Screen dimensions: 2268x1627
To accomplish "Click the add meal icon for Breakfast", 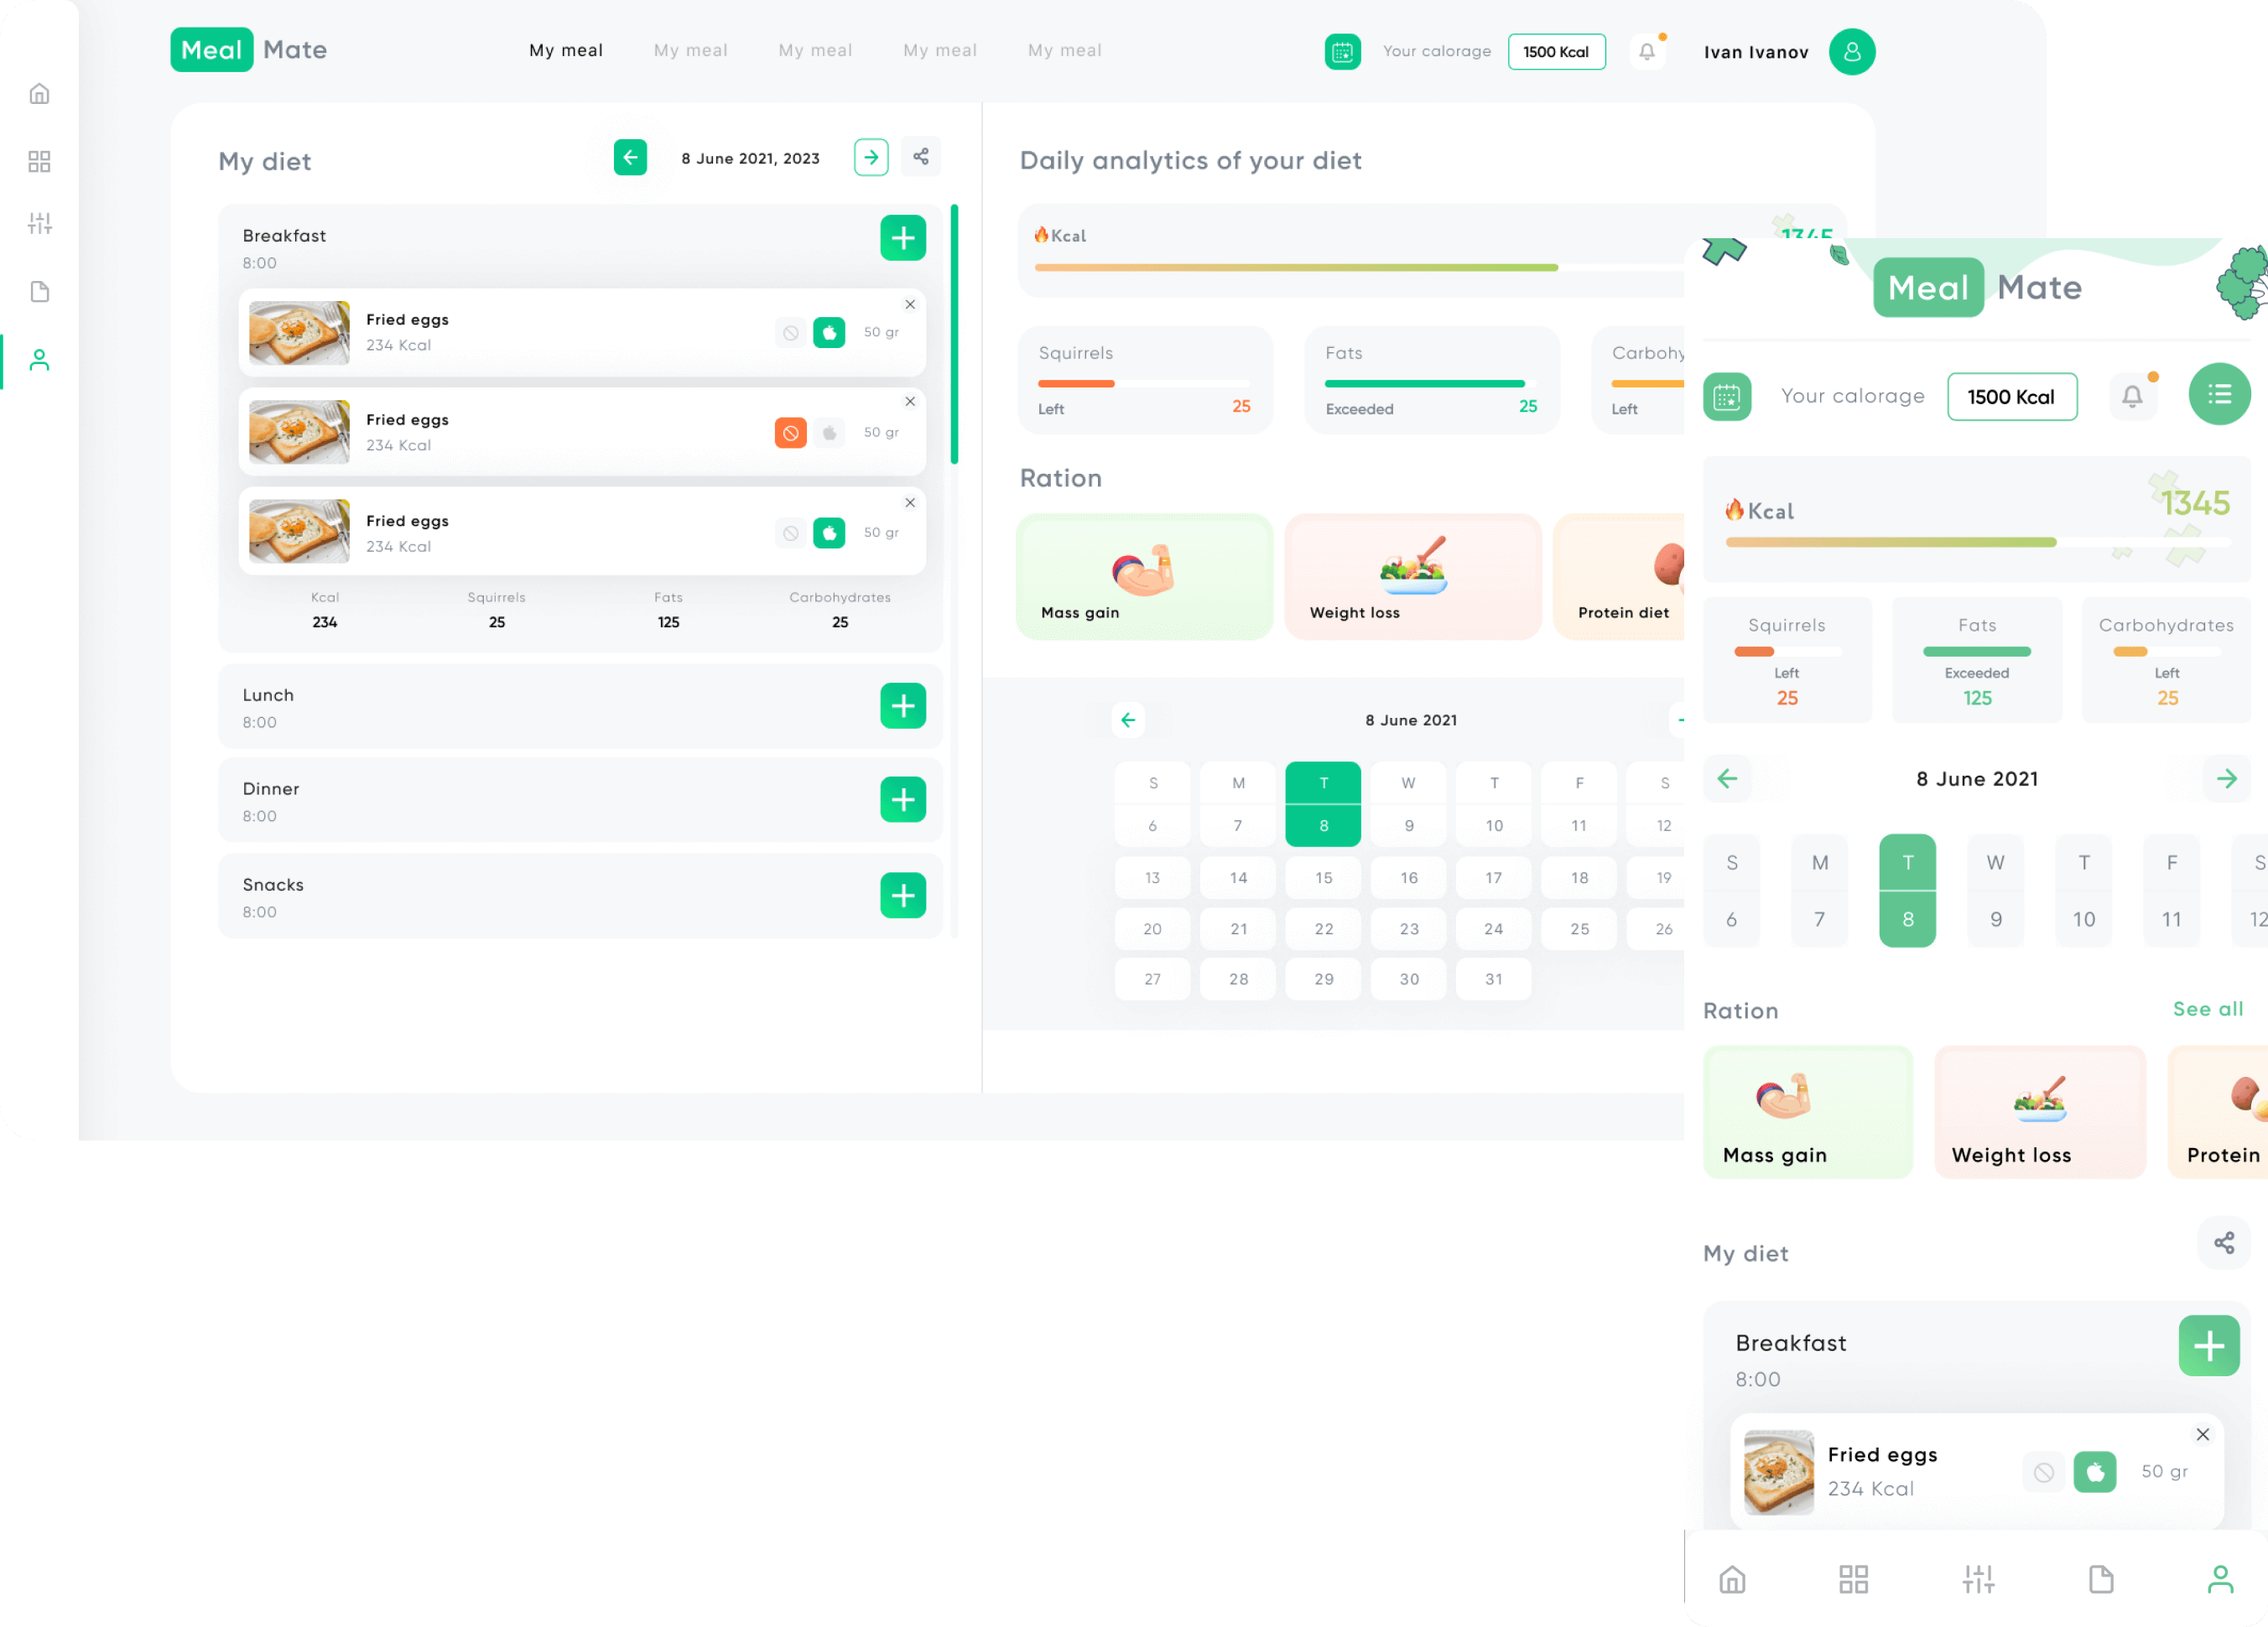I will [x=903, y=236].
